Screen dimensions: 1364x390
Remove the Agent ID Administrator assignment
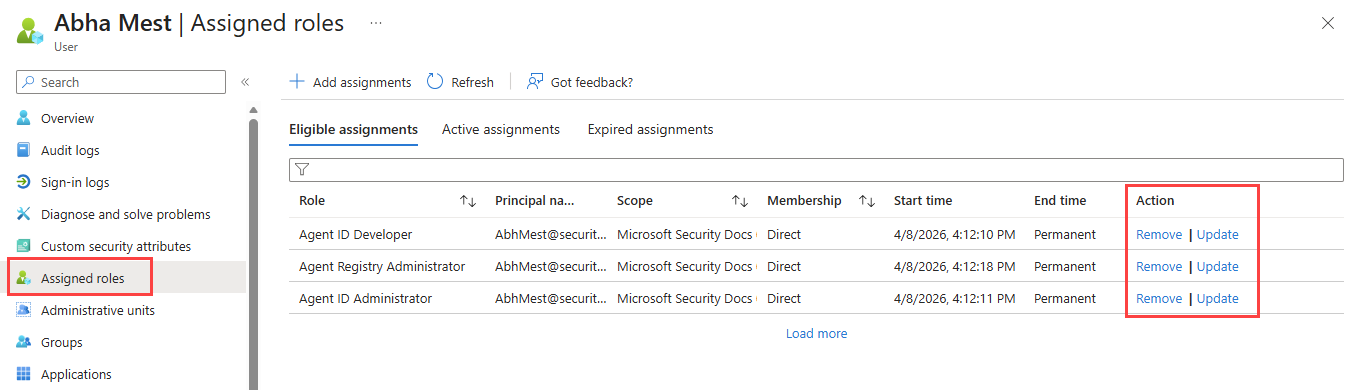click(x=1159, y=299)
